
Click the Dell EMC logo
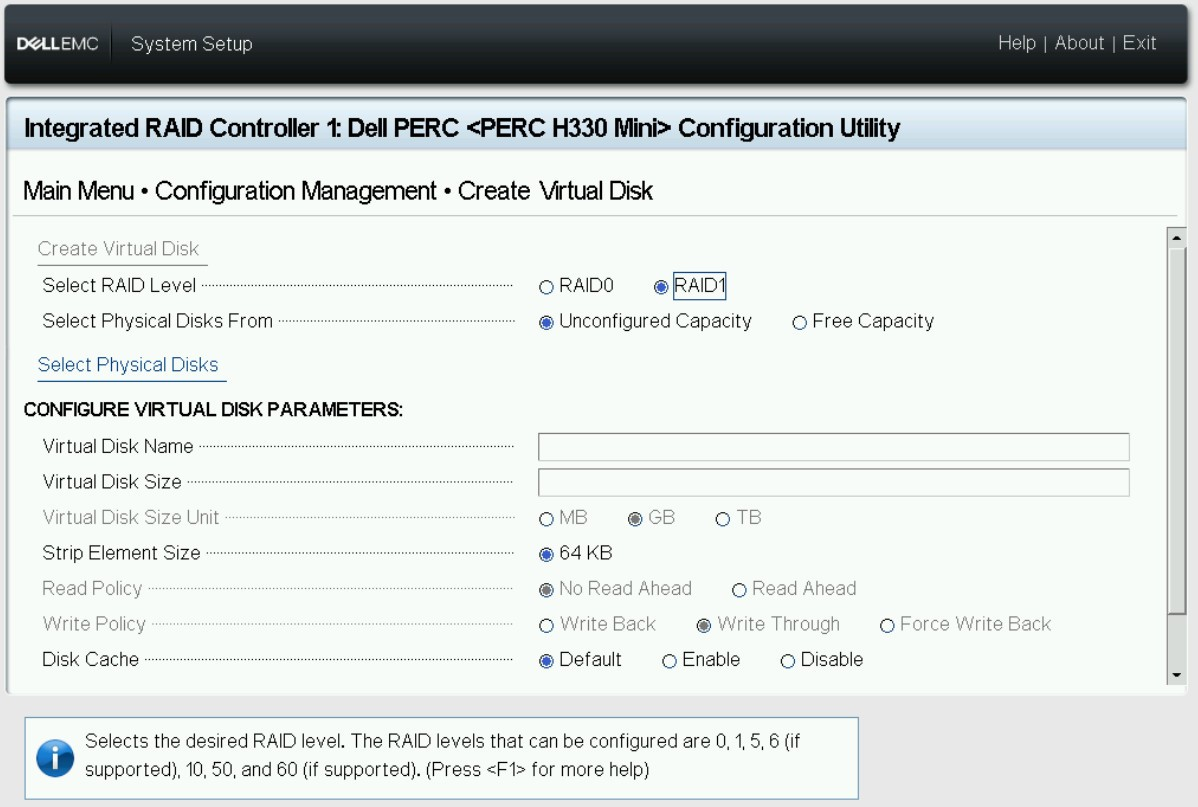click(57, 44)
